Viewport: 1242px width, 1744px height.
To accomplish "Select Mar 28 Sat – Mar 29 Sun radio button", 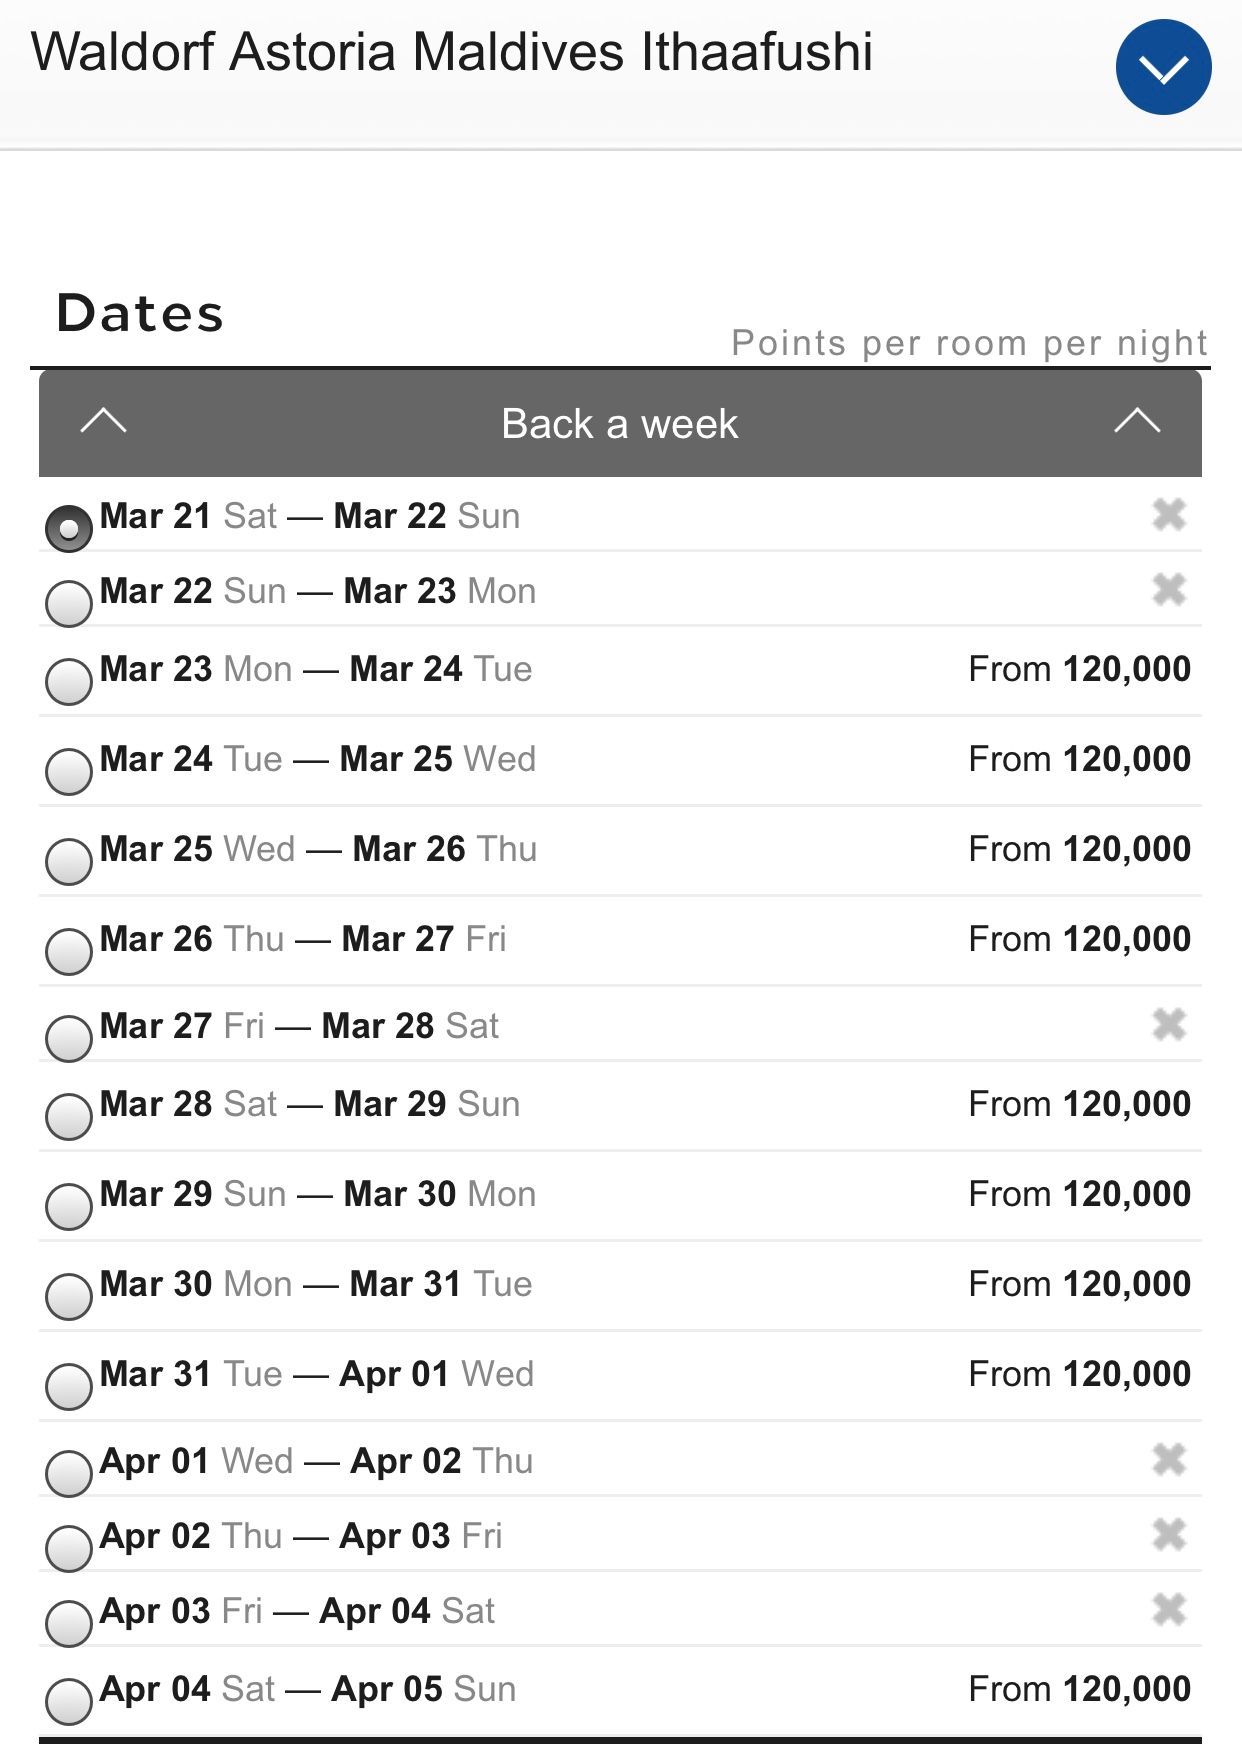I will (69, 1117).
